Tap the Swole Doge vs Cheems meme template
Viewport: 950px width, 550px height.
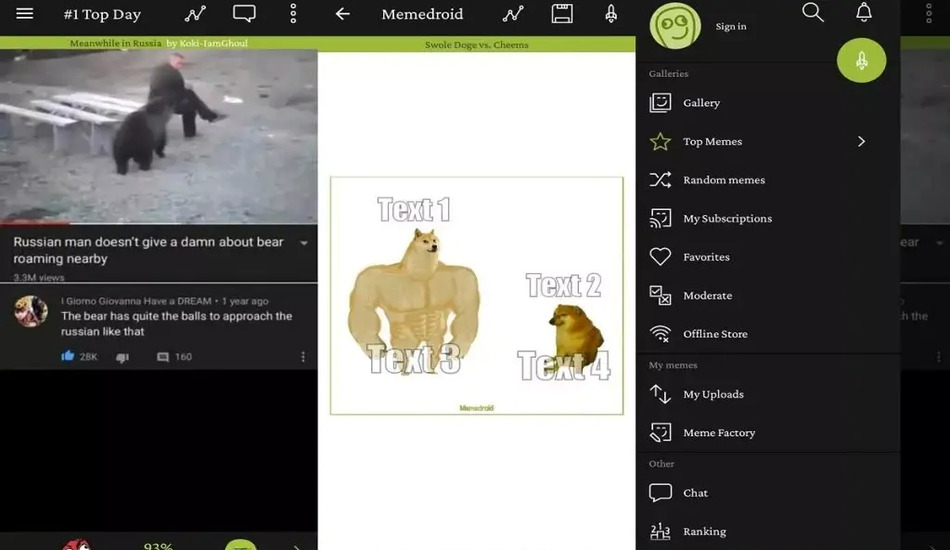click(x=476, y=295)
